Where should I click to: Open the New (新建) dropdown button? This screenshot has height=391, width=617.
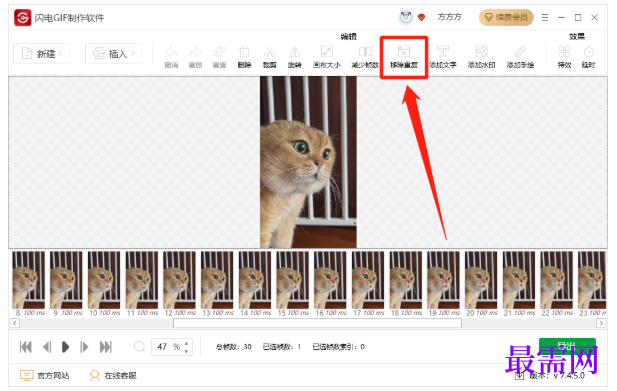[x=42, y=53]
